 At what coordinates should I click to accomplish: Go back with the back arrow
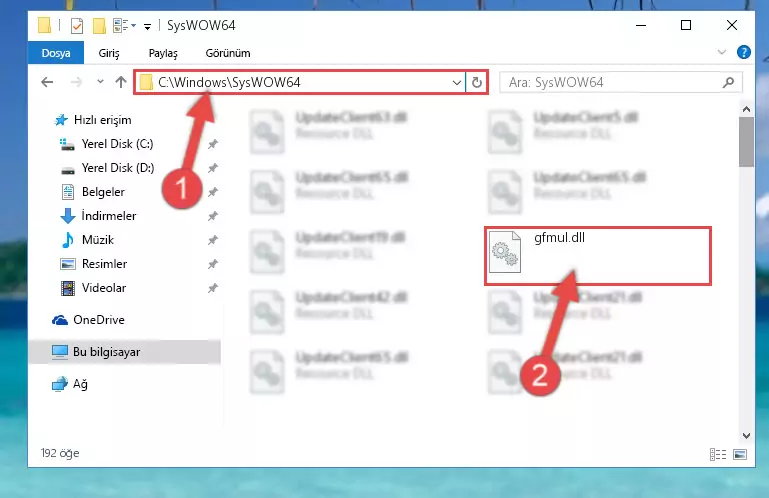47,82
